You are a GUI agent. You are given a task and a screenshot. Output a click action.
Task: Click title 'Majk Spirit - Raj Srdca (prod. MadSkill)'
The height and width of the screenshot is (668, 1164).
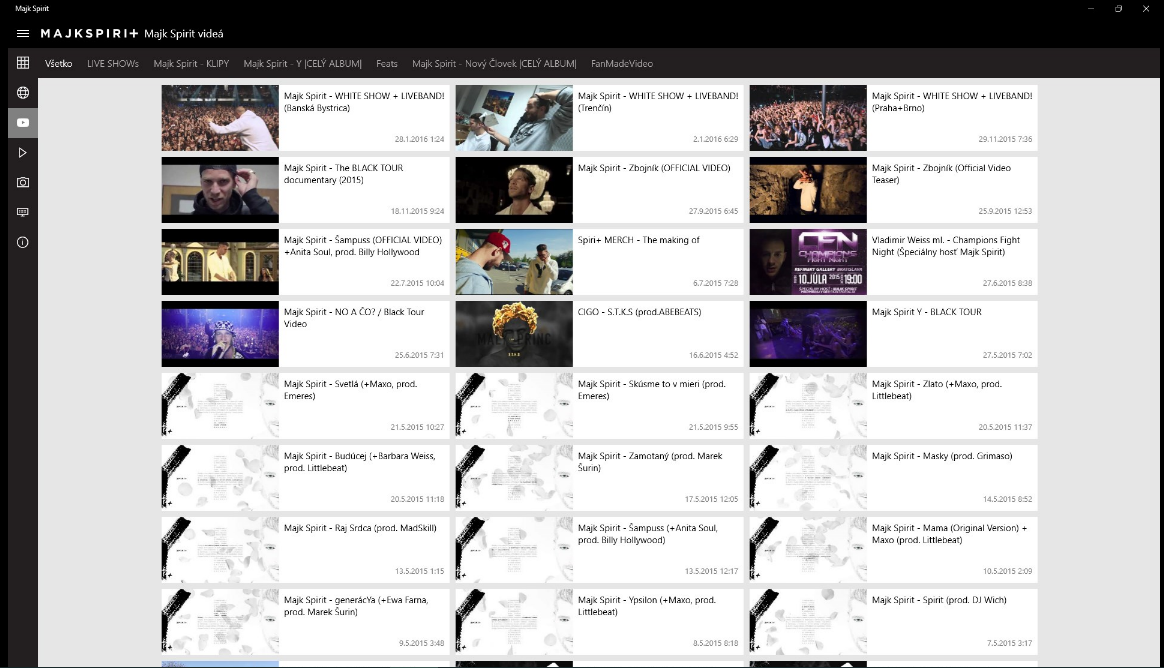point(360,528)
